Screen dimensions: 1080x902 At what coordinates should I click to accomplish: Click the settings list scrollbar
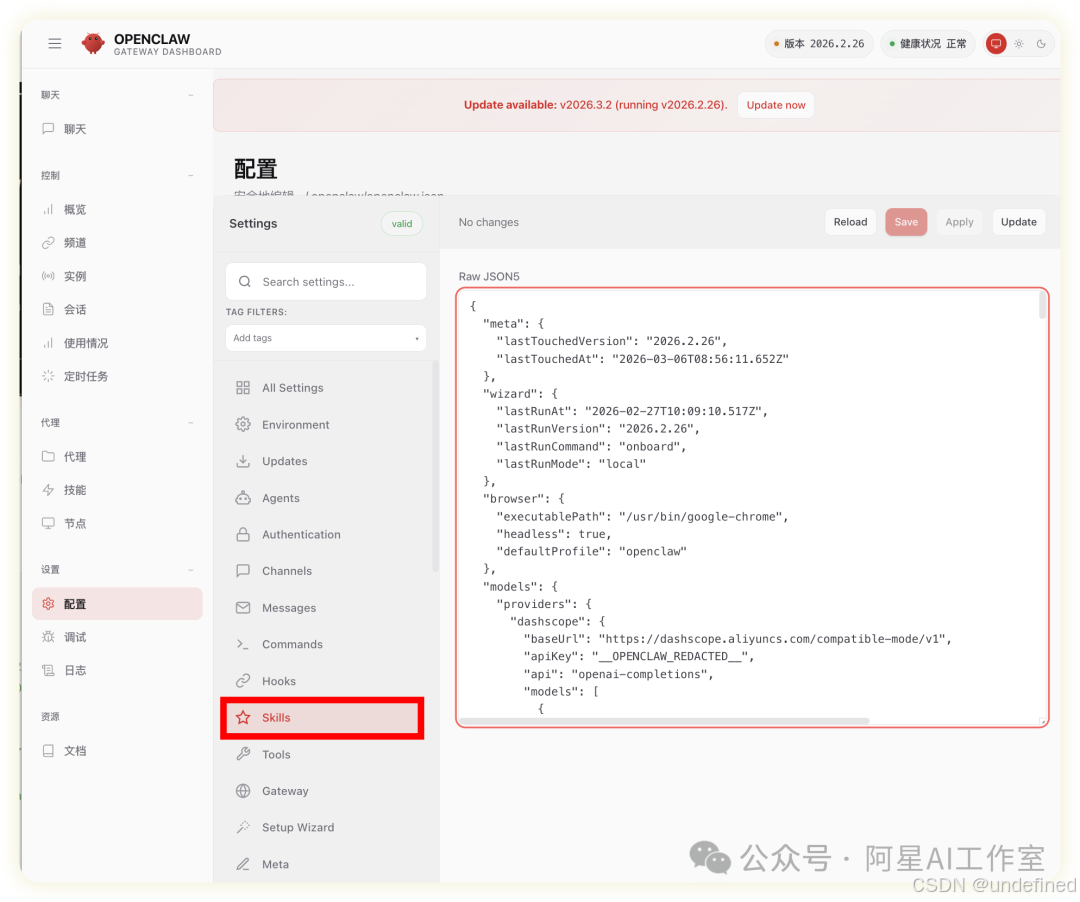[x=435, y=466]
